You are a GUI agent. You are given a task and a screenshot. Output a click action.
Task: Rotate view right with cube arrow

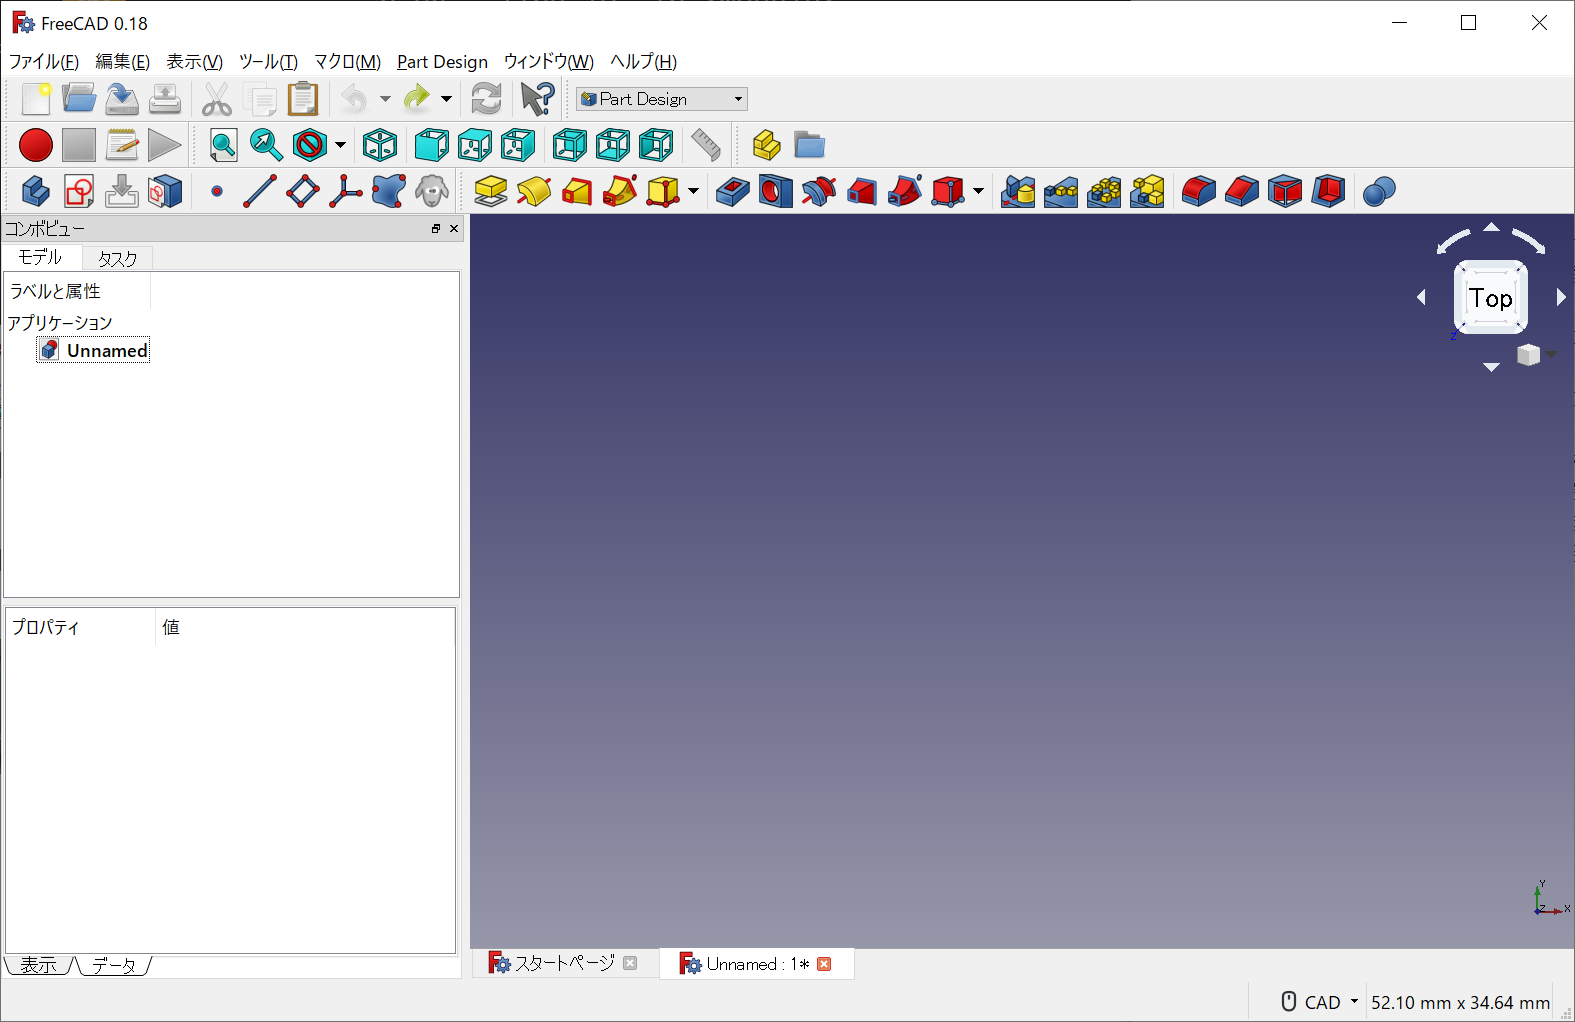pos(1561,297)
